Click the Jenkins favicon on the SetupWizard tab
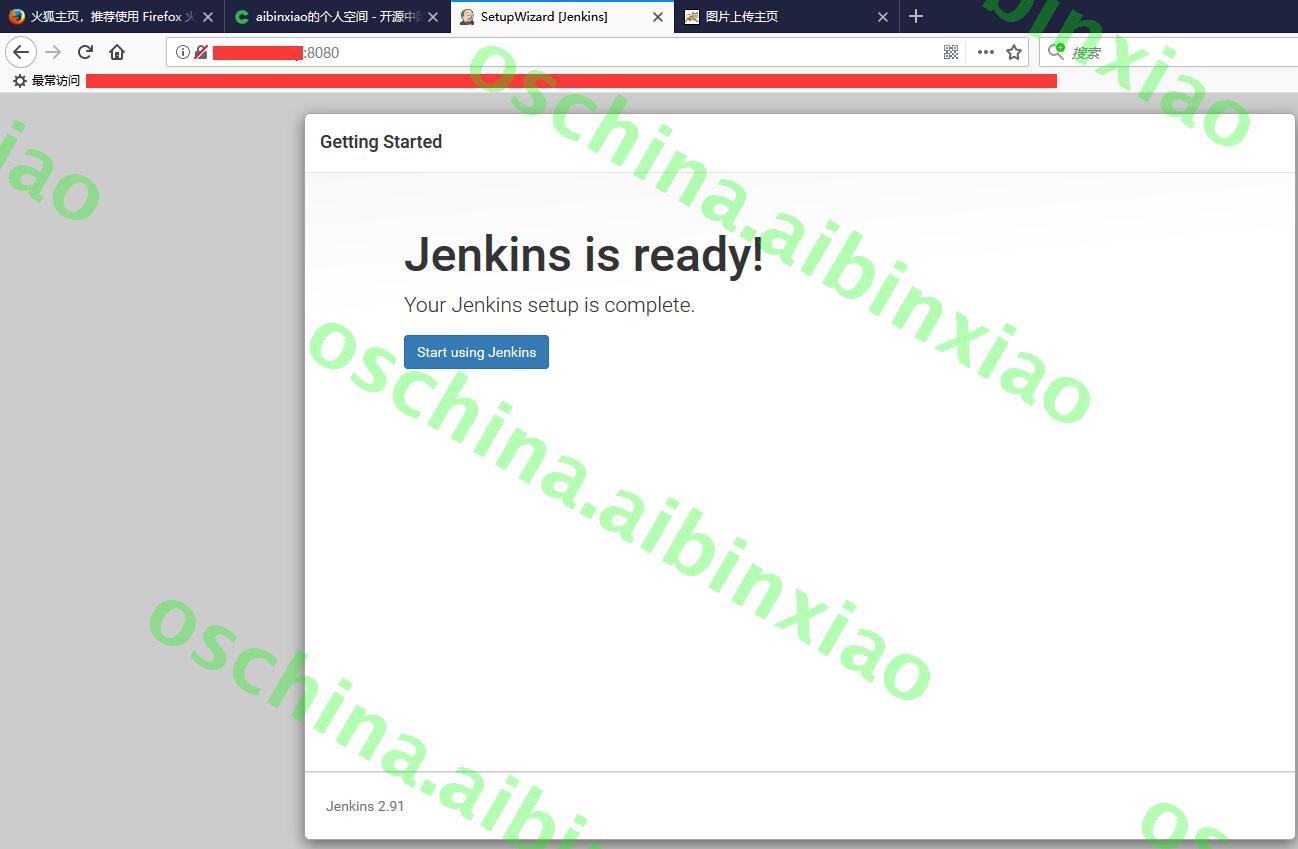The image size is (1298, 849). 467,17
